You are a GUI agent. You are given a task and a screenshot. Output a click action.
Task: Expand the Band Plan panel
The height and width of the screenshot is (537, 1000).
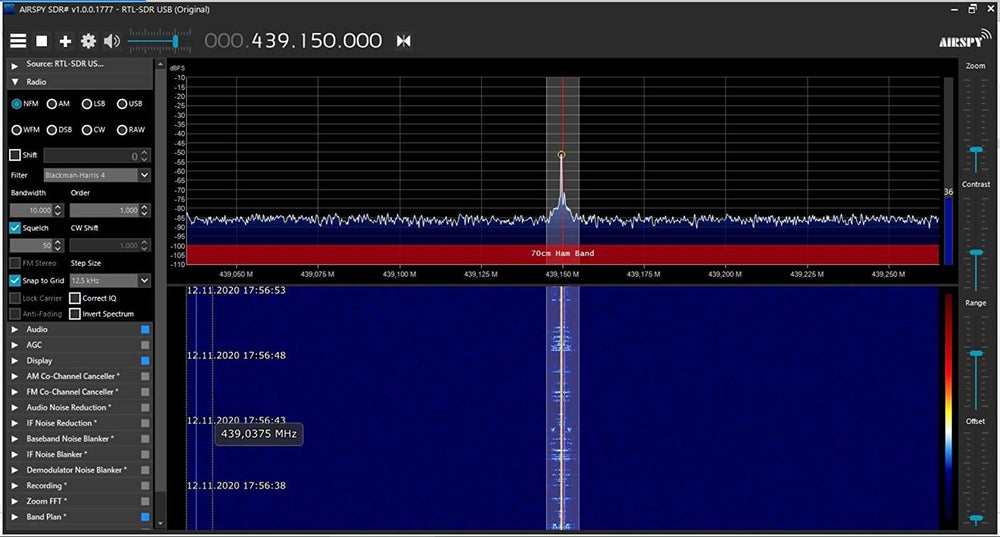15,517
